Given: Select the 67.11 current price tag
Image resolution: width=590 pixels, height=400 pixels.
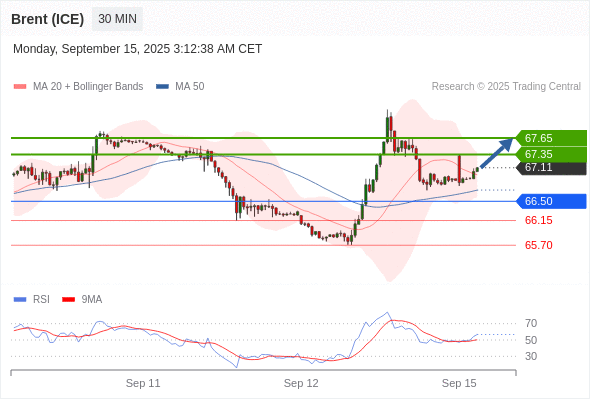Looking at the screenshot, I should point(550,168).
